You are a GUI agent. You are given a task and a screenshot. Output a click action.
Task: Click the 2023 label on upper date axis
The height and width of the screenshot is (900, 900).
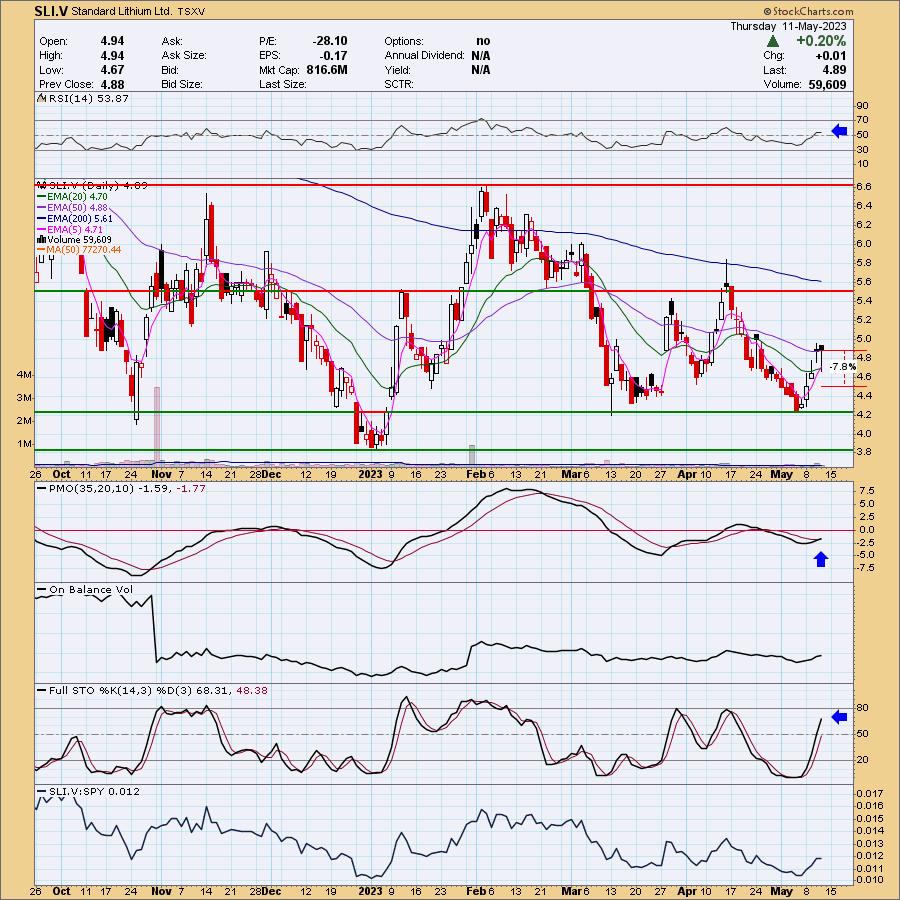pyautogui.click(x=370, y=474)
